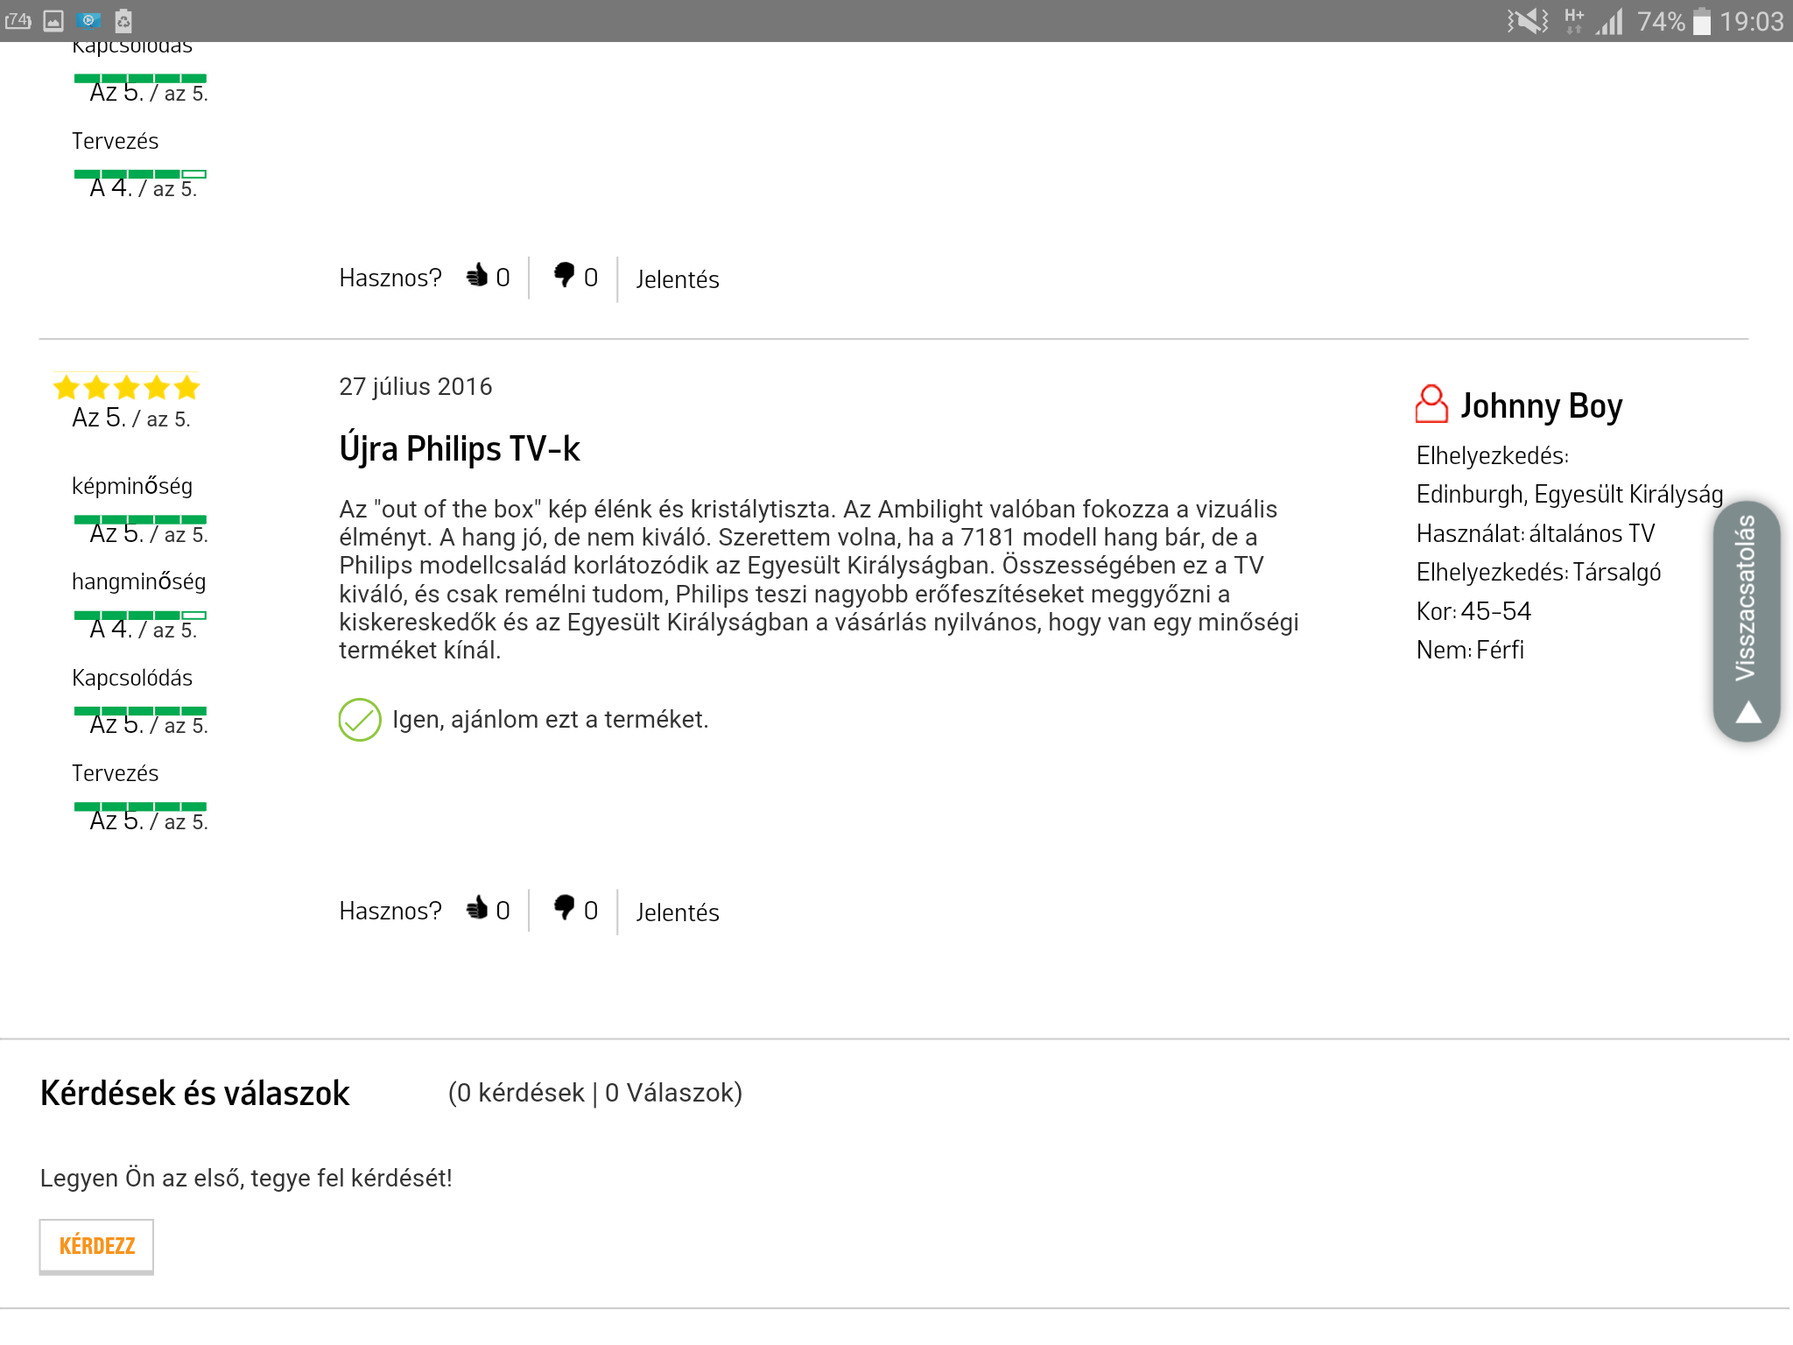1793x1345 pixels.
Task: Click thumbs up on the upper review
Action: (x=477, y=275)
